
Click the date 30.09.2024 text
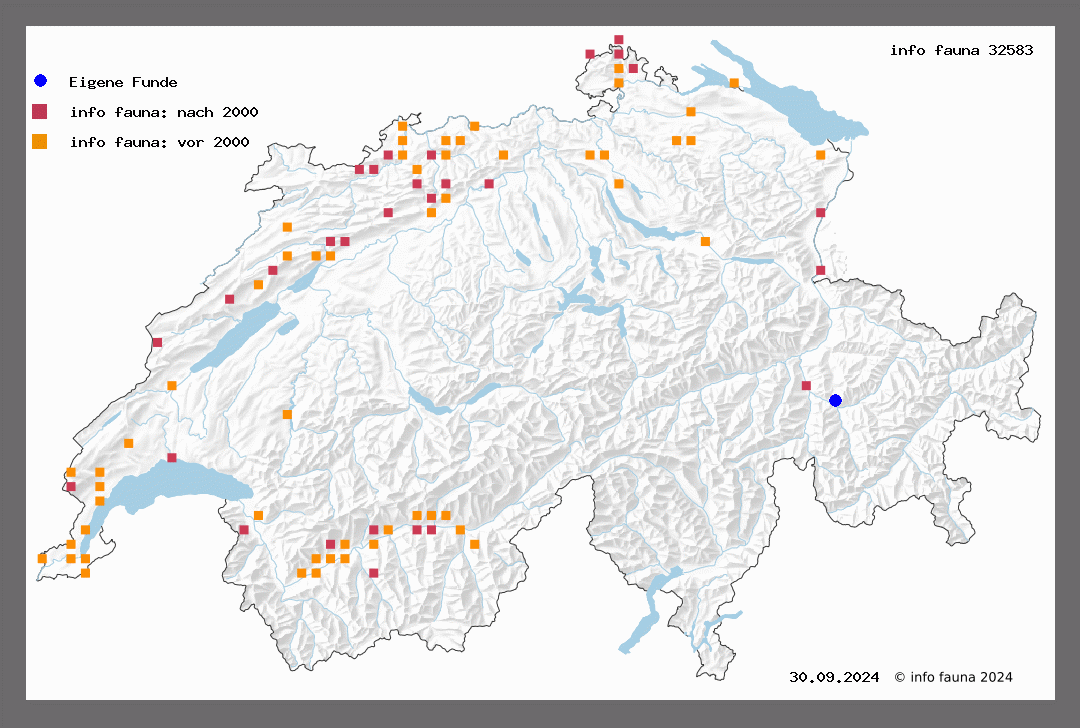834,677
